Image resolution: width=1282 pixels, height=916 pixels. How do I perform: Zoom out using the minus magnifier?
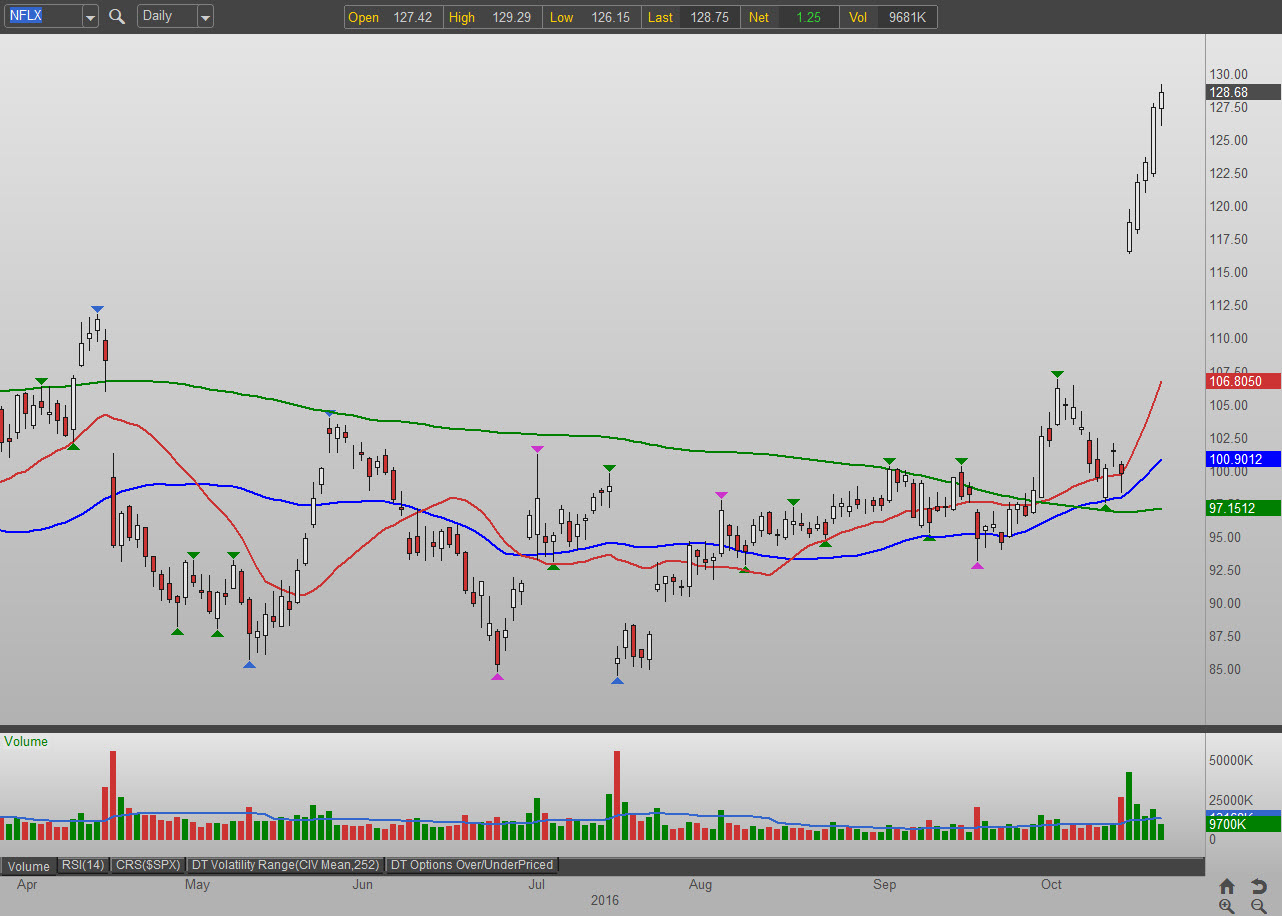point(1259,906)
